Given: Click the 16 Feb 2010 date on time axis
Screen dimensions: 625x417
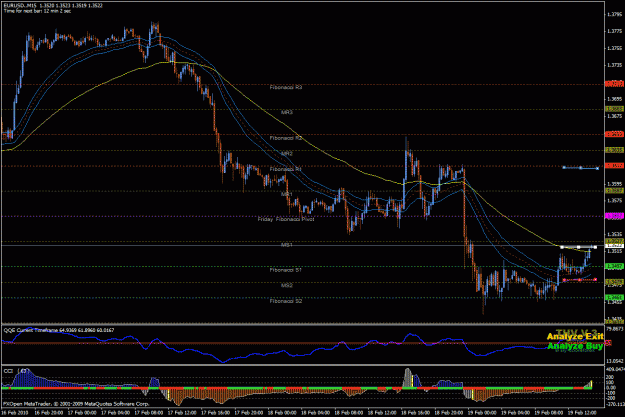Looking at the screenshot, I should pyautogui.click(x=16, y=413).
